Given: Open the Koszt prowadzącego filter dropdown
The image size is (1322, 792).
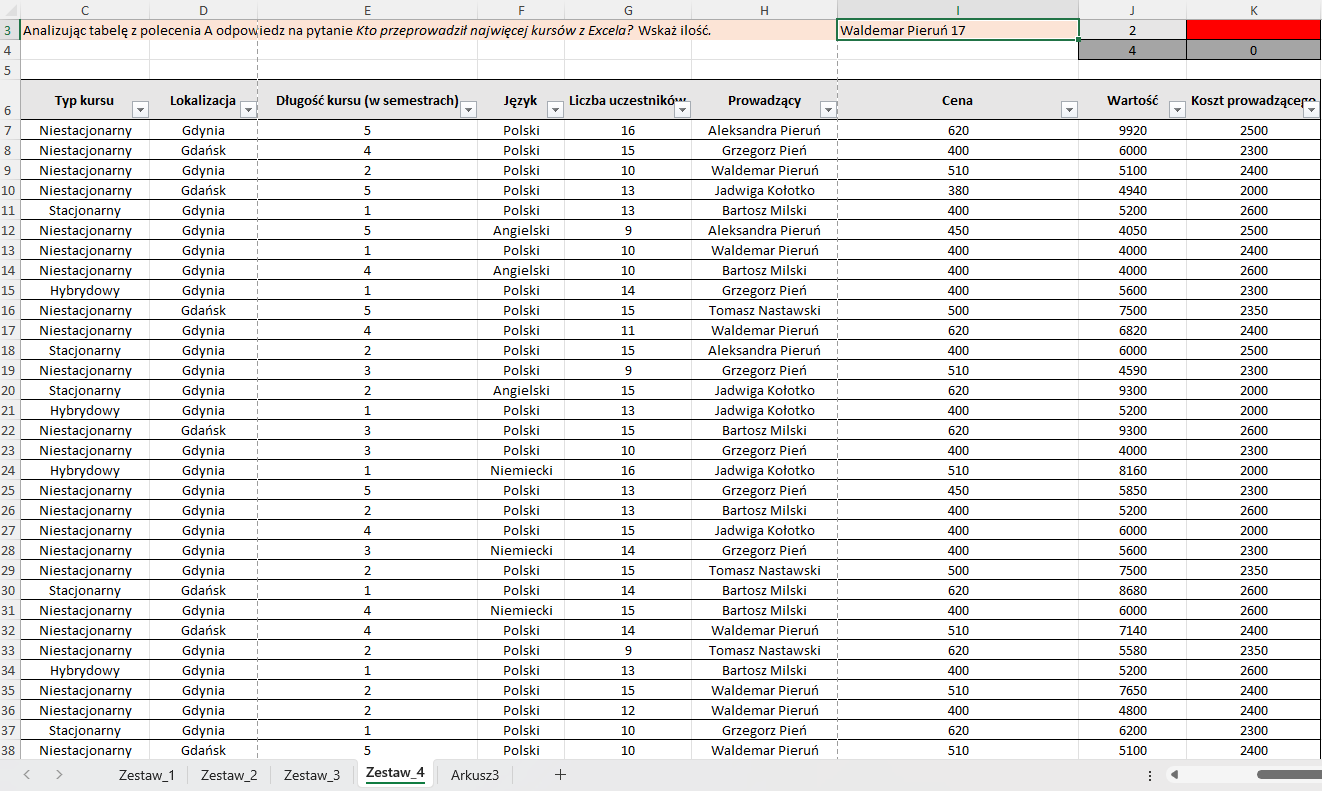Looking at the screenshot, I should coord(1312,110).
